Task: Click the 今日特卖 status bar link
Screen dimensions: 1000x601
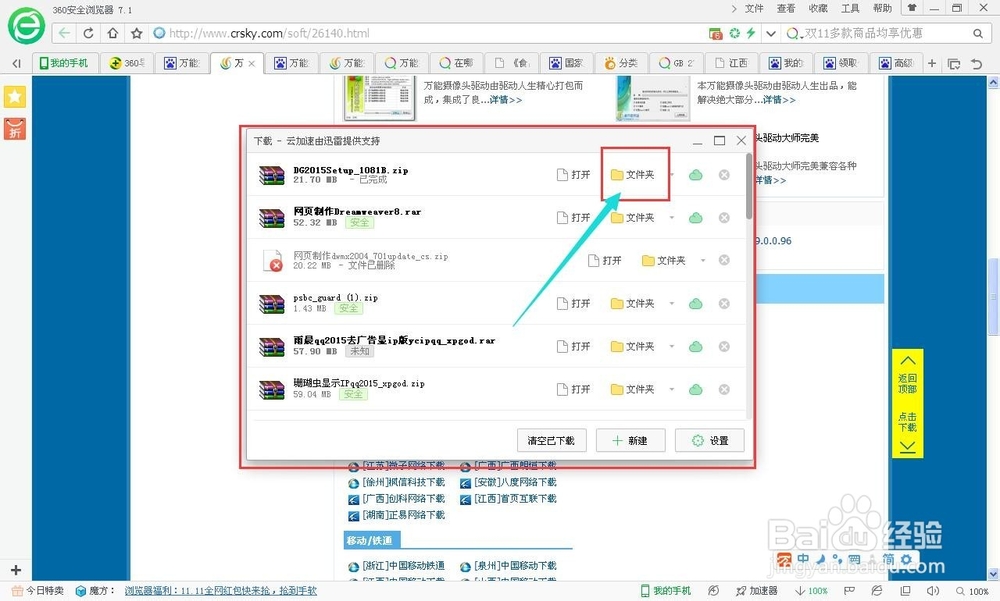Action: pyautogui.click(x=38, y=591)
